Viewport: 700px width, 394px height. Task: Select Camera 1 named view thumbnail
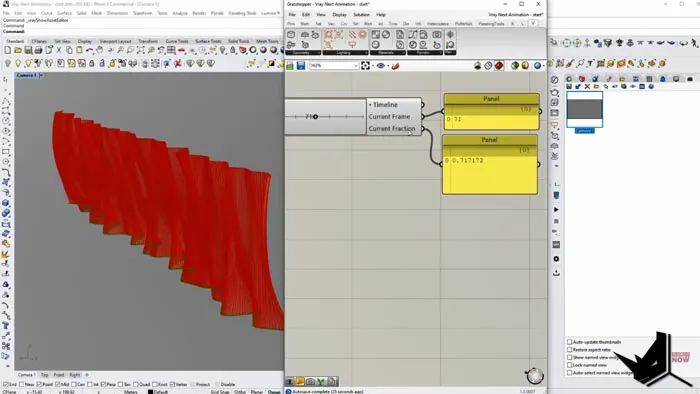[584, 109]
